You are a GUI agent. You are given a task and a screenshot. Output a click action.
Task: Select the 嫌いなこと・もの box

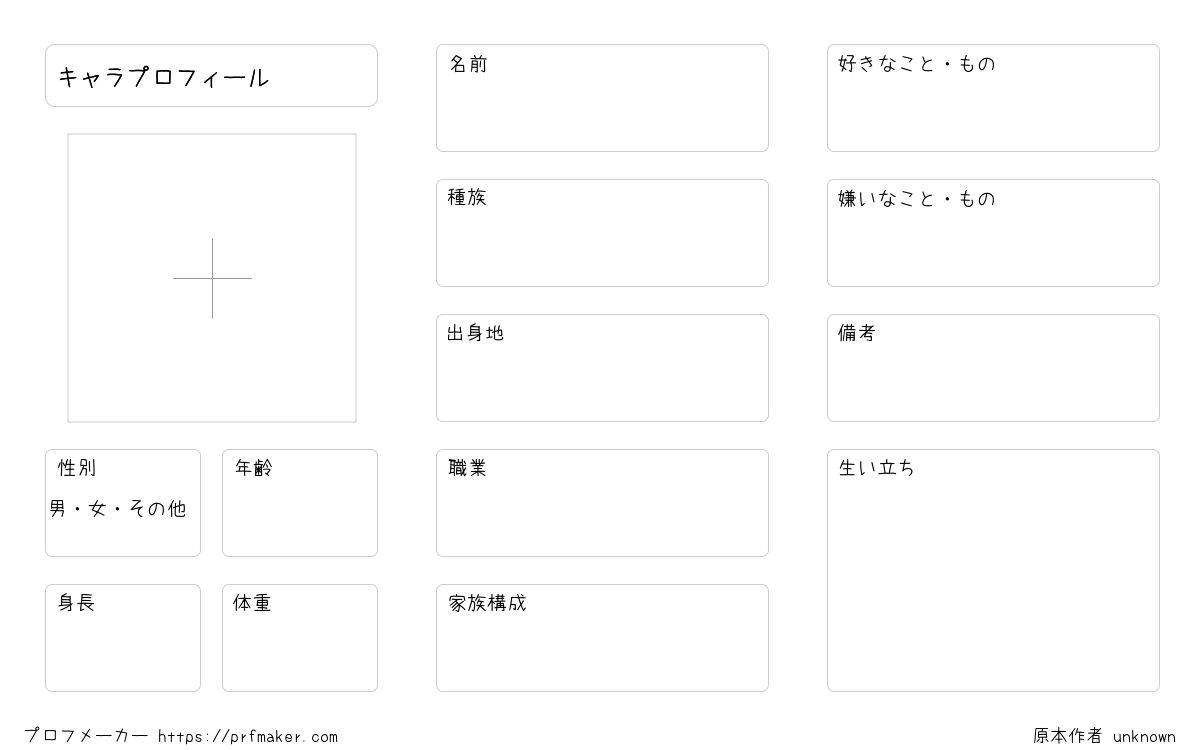coord(993,233)
